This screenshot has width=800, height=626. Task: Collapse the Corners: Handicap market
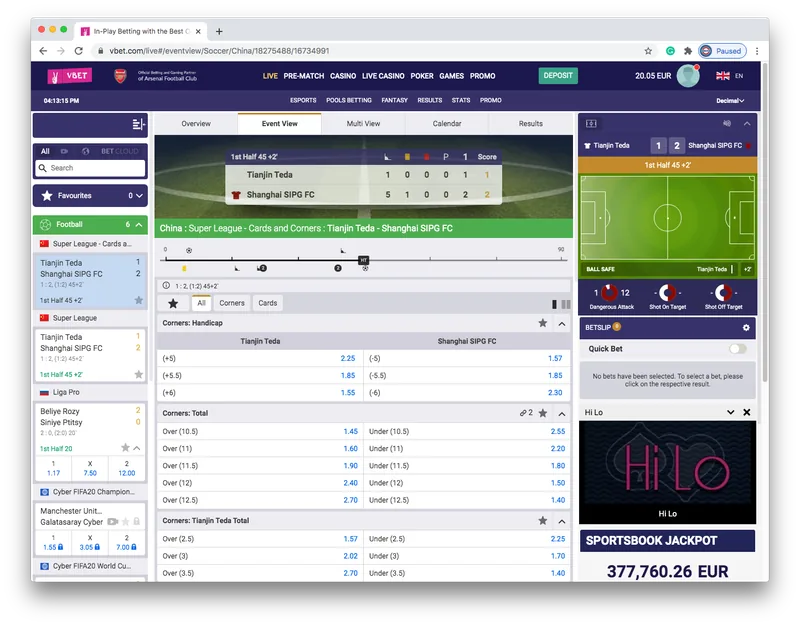(562, 323)
